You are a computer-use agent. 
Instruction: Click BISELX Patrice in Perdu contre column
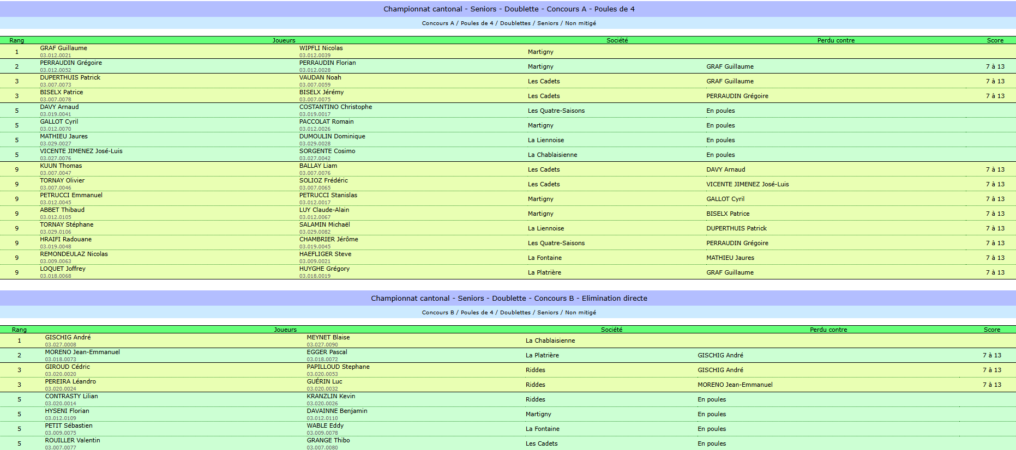tap(728, 214)
